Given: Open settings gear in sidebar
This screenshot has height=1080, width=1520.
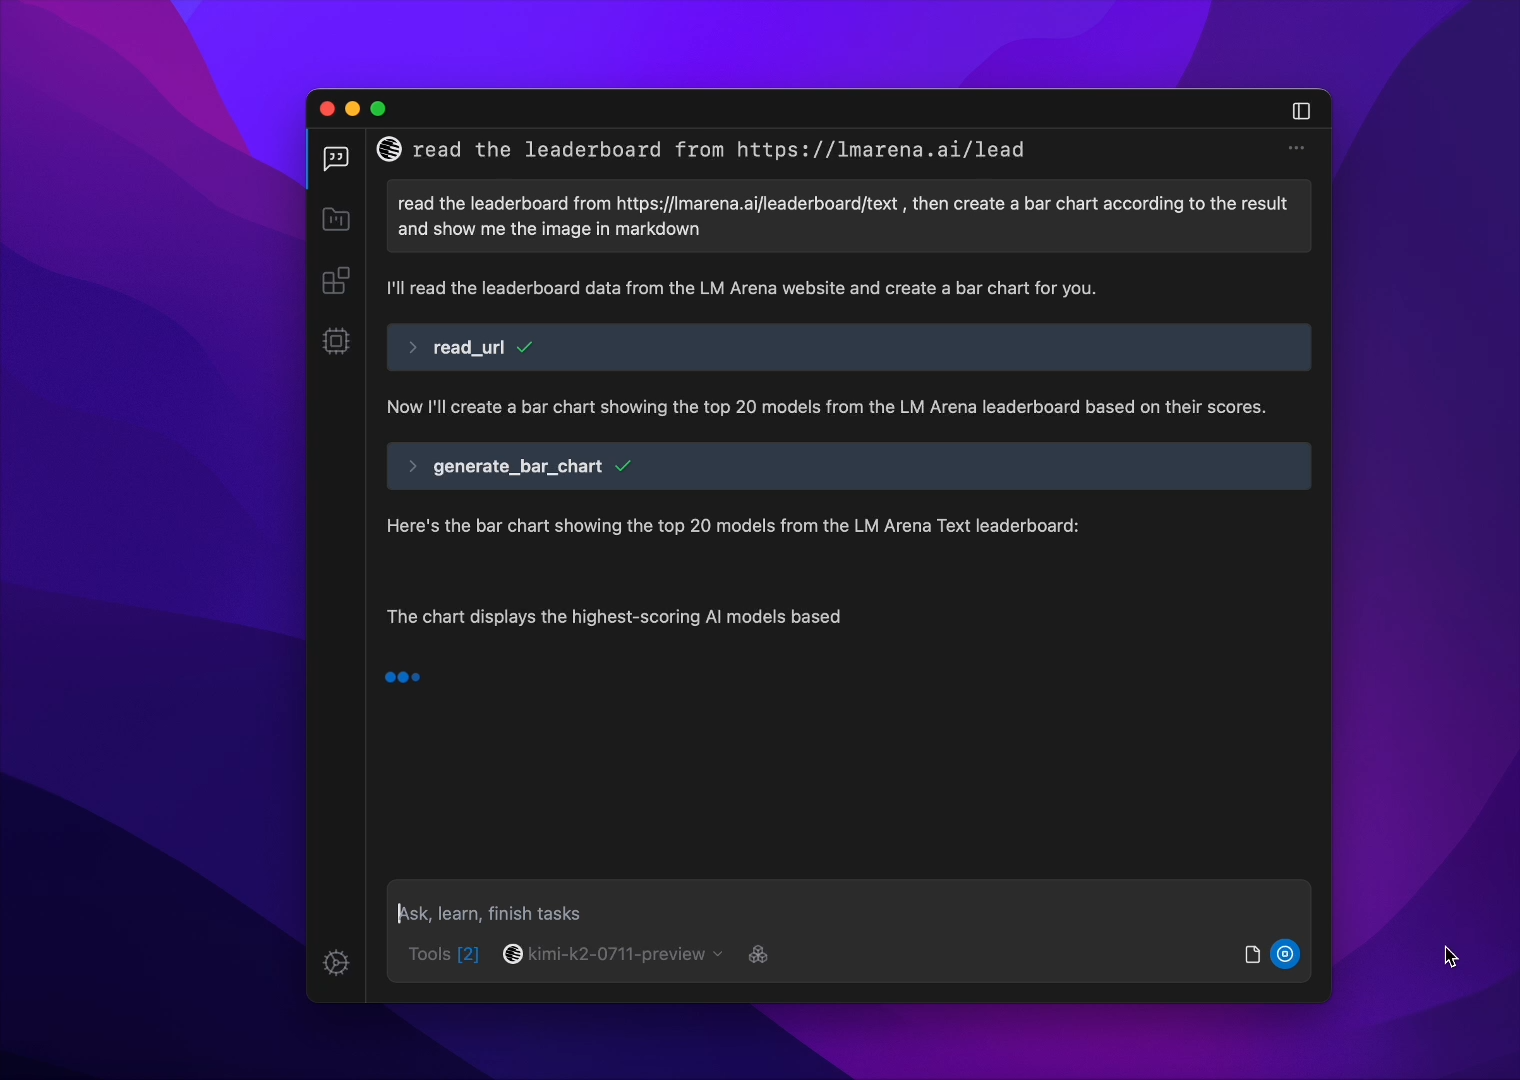Looking at the screenshot, I should click(x=337, y=963).
